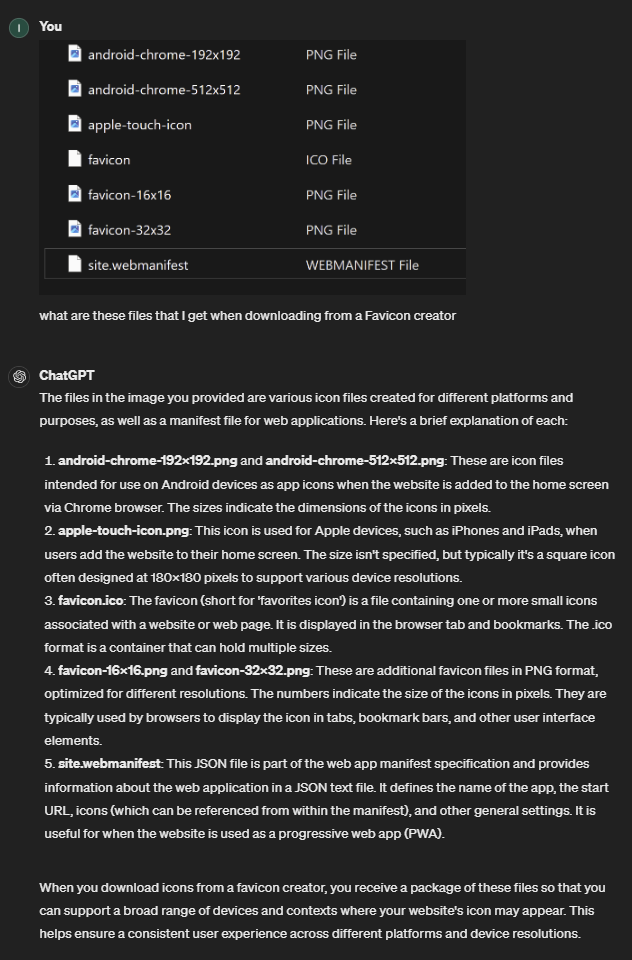Click the file icon beside site.webmanifest

[x=74, y=263]
